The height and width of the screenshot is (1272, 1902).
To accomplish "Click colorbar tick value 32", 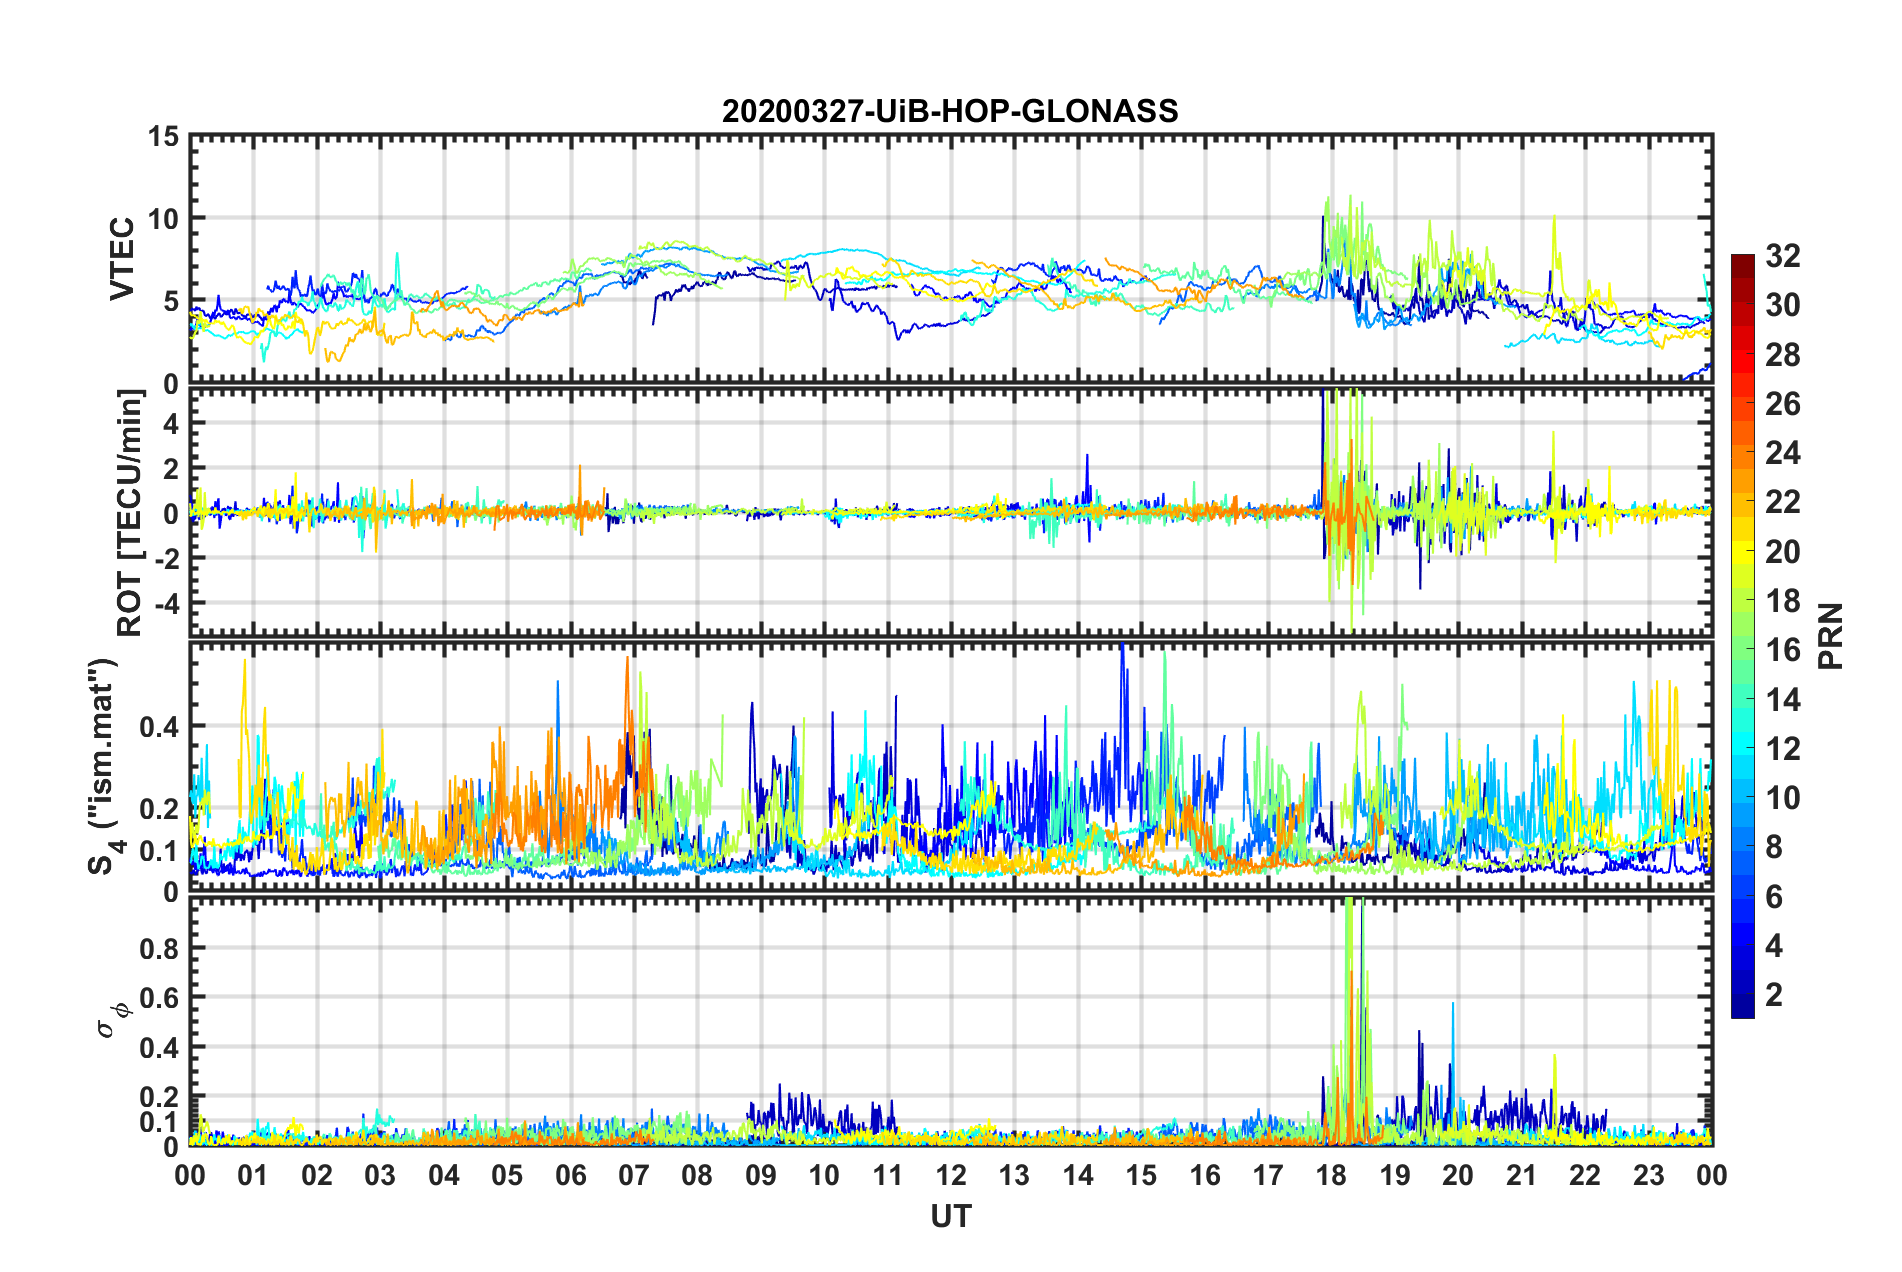I will (x=1782, y=256).
